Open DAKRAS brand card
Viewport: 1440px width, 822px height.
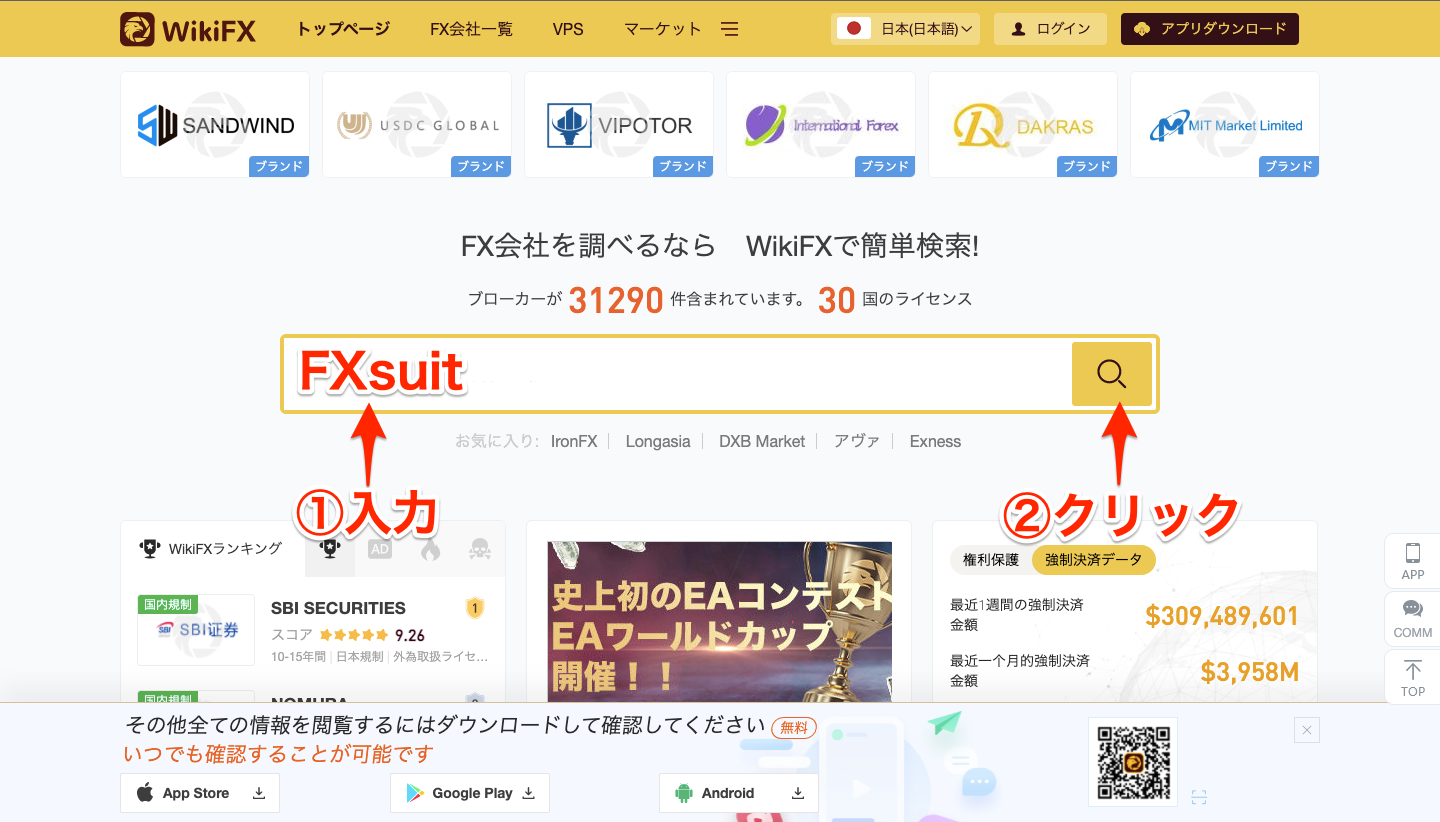[x=1023, y=125]
